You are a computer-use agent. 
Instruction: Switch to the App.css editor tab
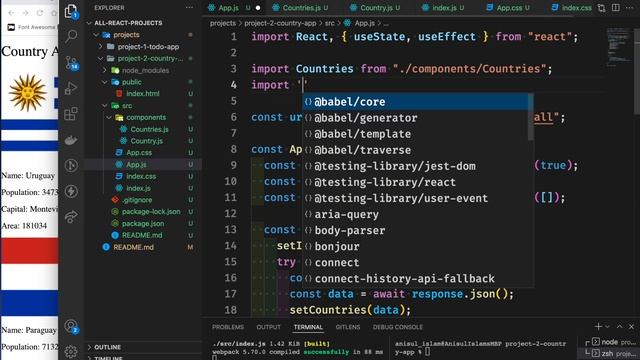509,8
